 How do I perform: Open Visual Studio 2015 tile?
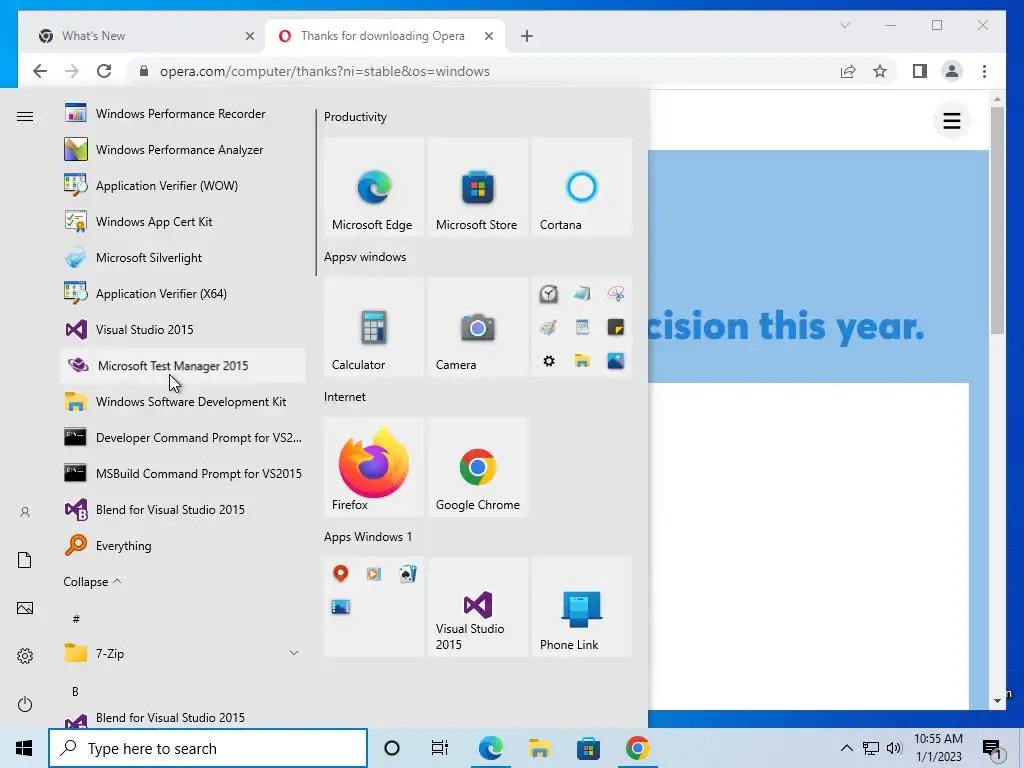click(x=477, y=607)
